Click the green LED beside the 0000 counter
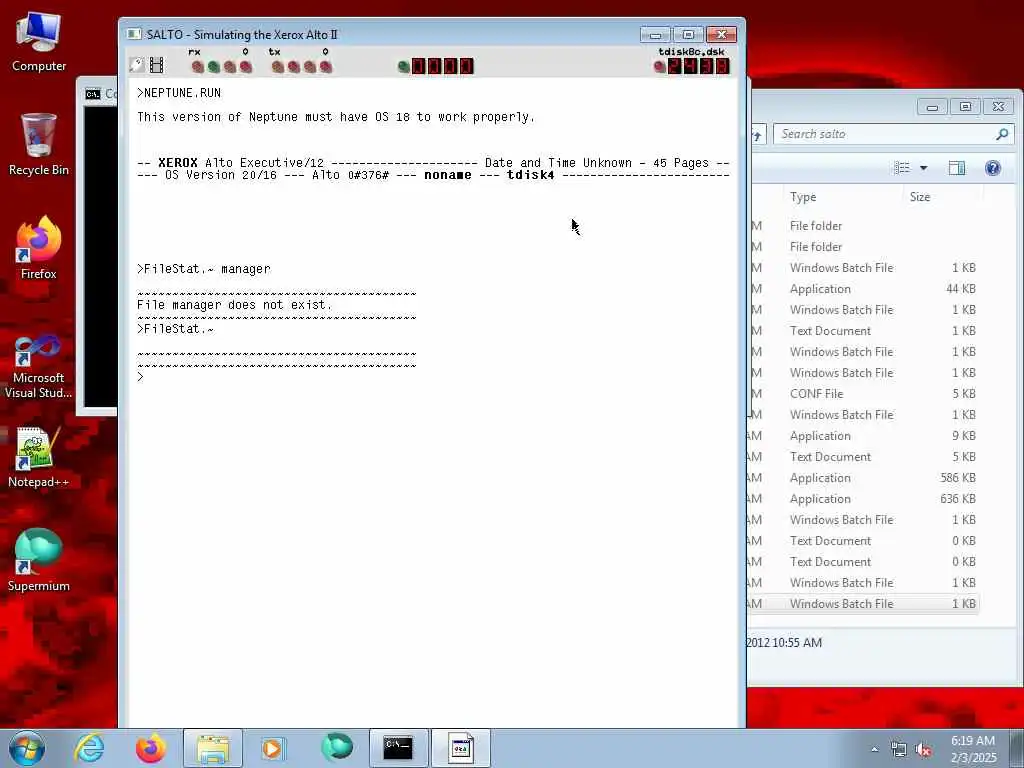The width and height of the screenshot is (1024, 768). point(404,66)
